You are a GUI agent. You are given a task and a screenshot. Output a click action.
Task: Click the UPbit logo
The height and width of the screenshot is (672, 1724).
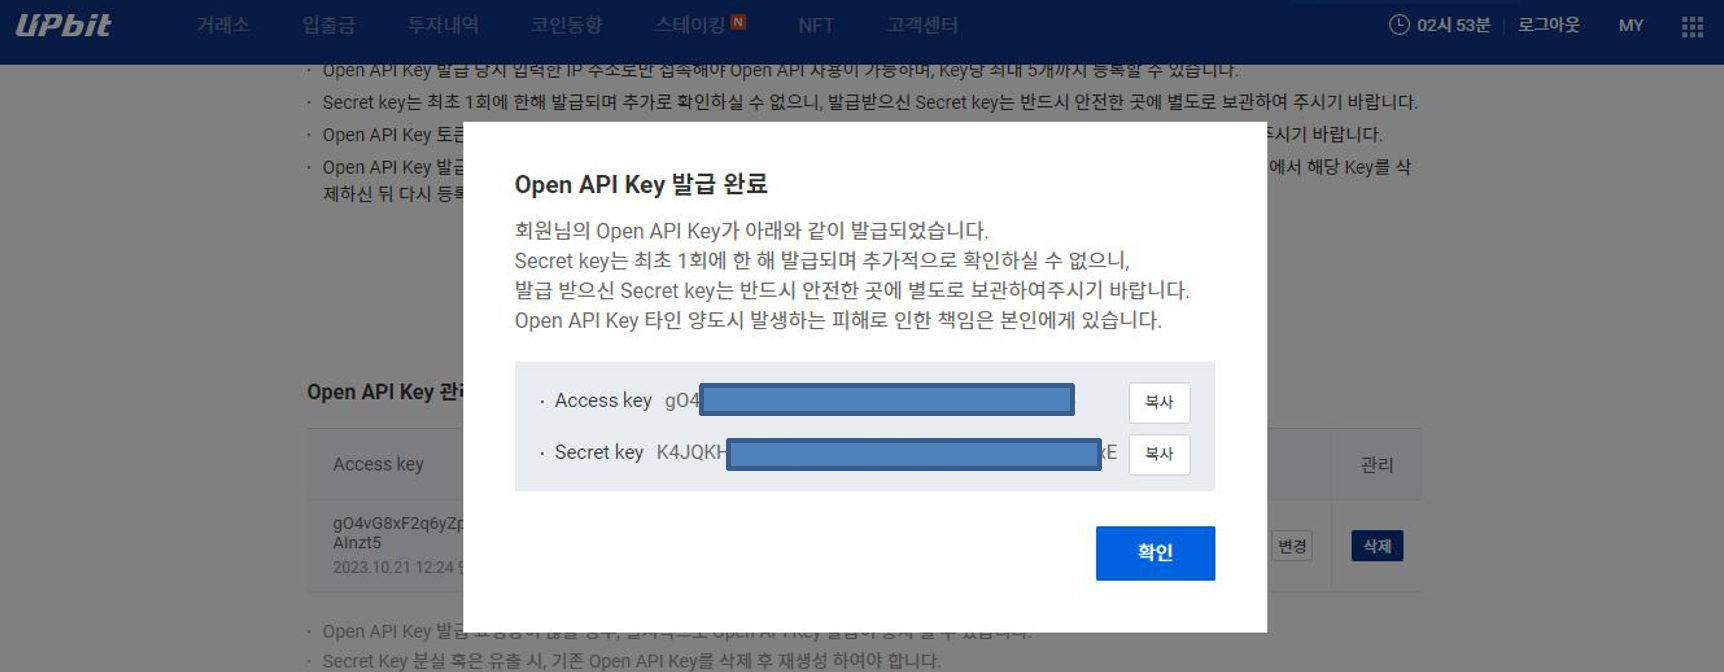63,25
